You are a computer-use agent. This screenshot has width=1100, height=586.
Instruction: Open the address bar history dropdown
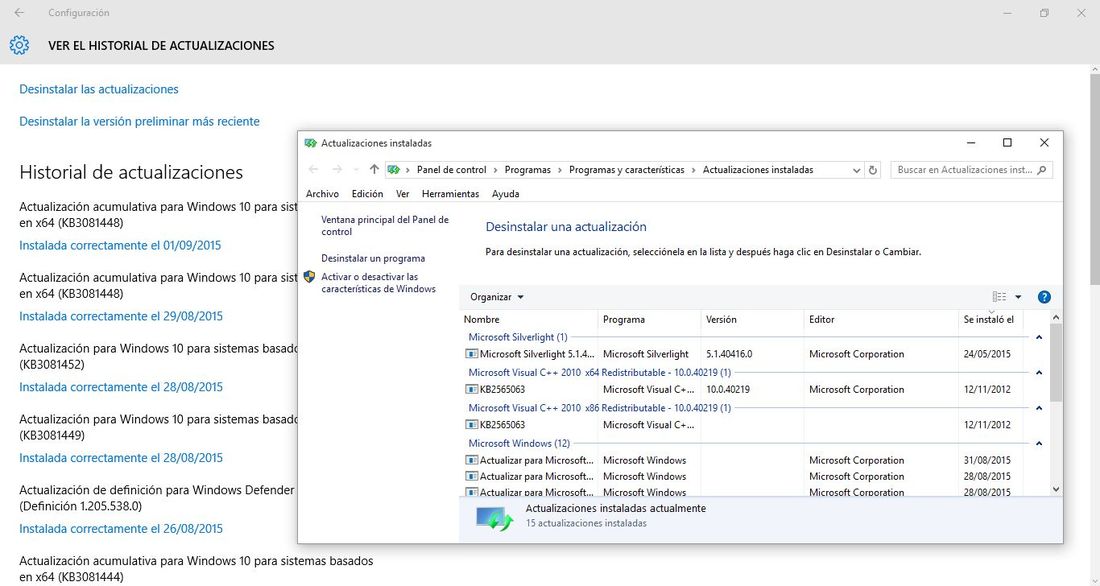tap(856, 170)
